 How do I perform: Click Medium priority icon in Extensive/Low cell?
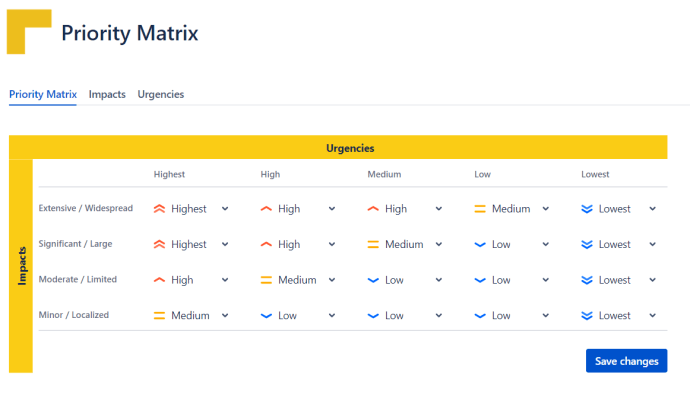point(480,209)
